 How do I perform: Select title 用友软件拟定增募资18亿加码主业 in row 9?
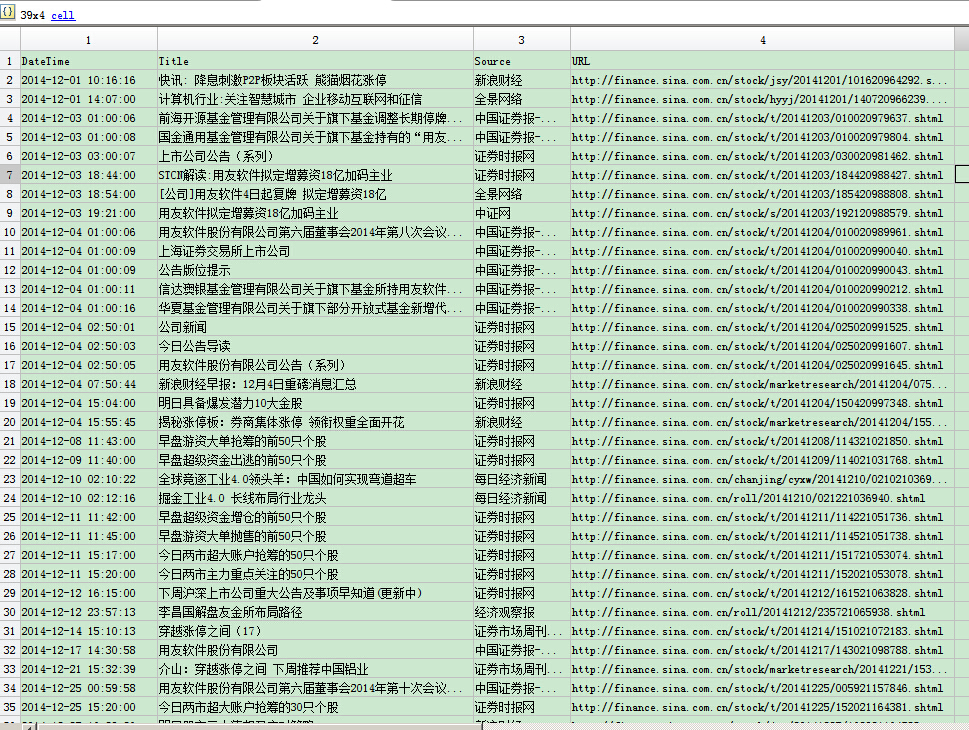pos(315,213)
